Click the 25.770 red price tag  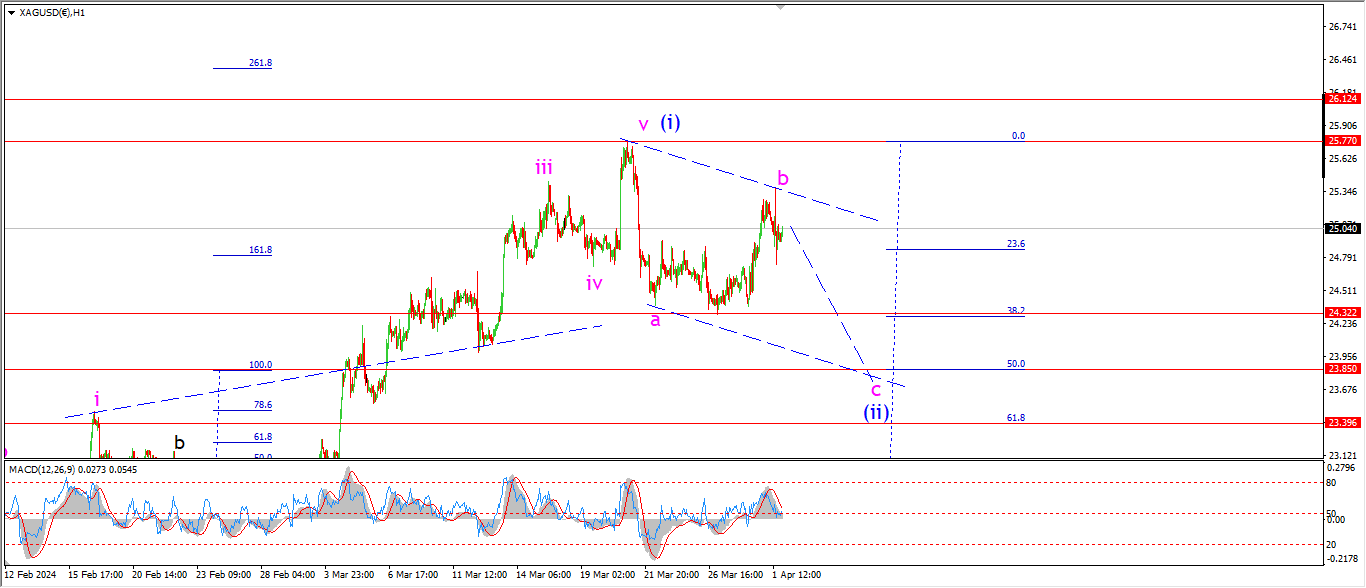point(1341,142)
